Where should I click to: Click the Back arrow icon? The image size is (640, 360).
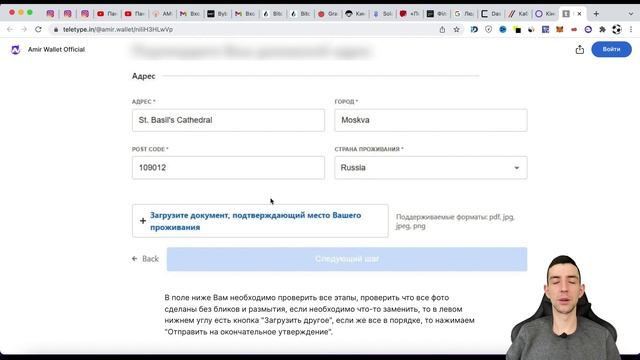click(x=135, y=259)
